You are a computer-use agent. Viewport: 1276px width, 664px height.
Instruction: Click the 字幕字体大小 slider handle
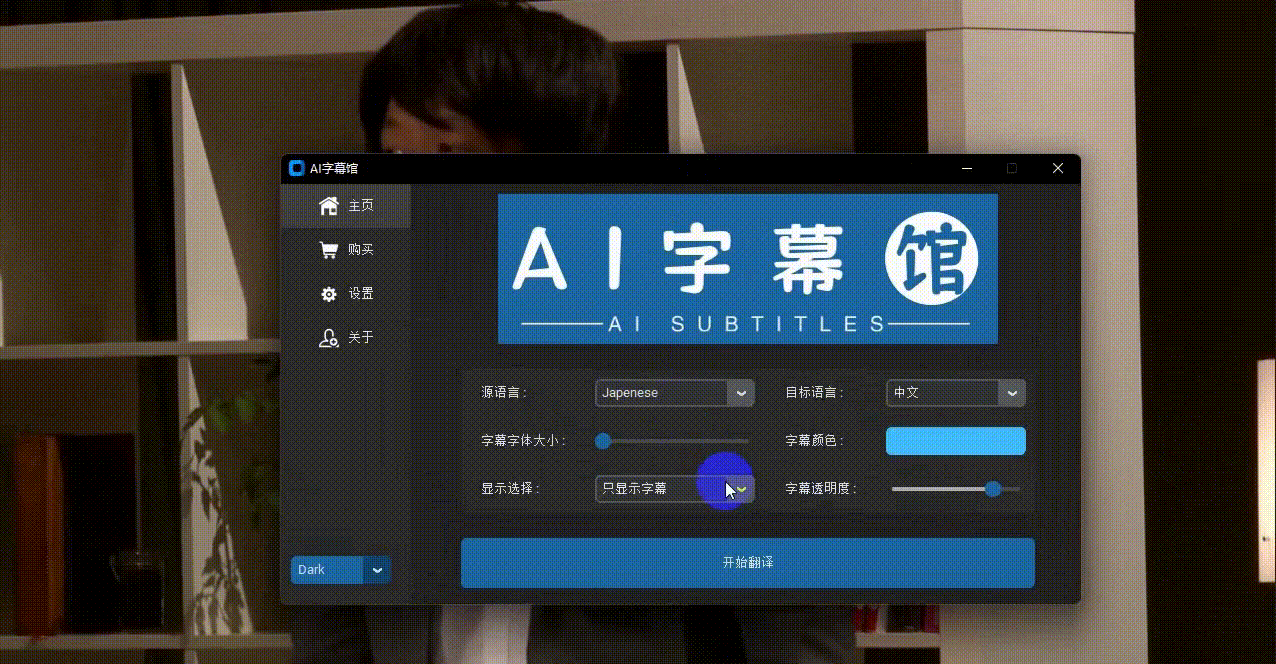pyautogui.click(x=603, y=441)
